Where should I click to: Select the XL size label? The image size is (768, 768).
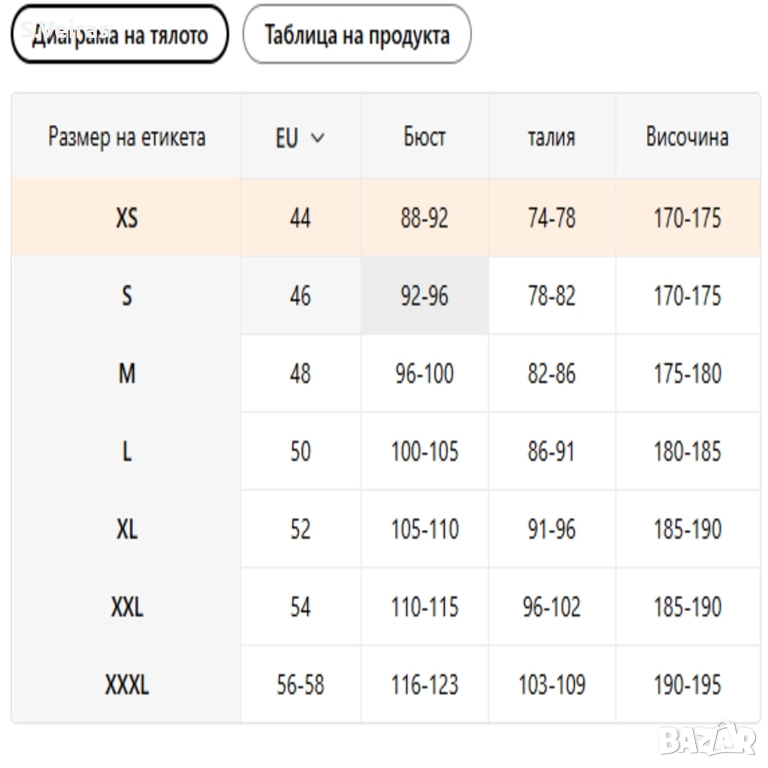(x=126, y=530)
